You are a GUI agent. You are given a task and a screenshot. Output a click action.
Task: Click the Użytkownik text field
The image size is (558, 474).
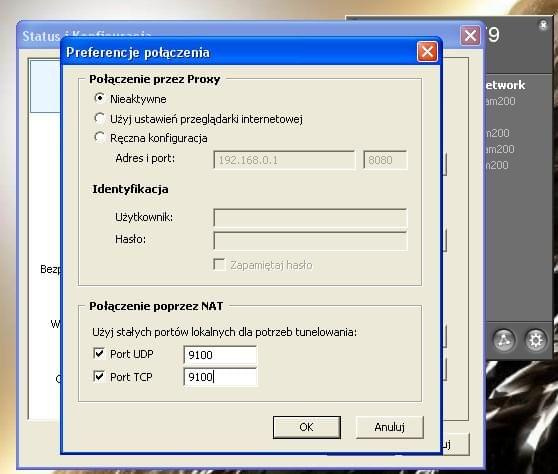coord(310,217)
